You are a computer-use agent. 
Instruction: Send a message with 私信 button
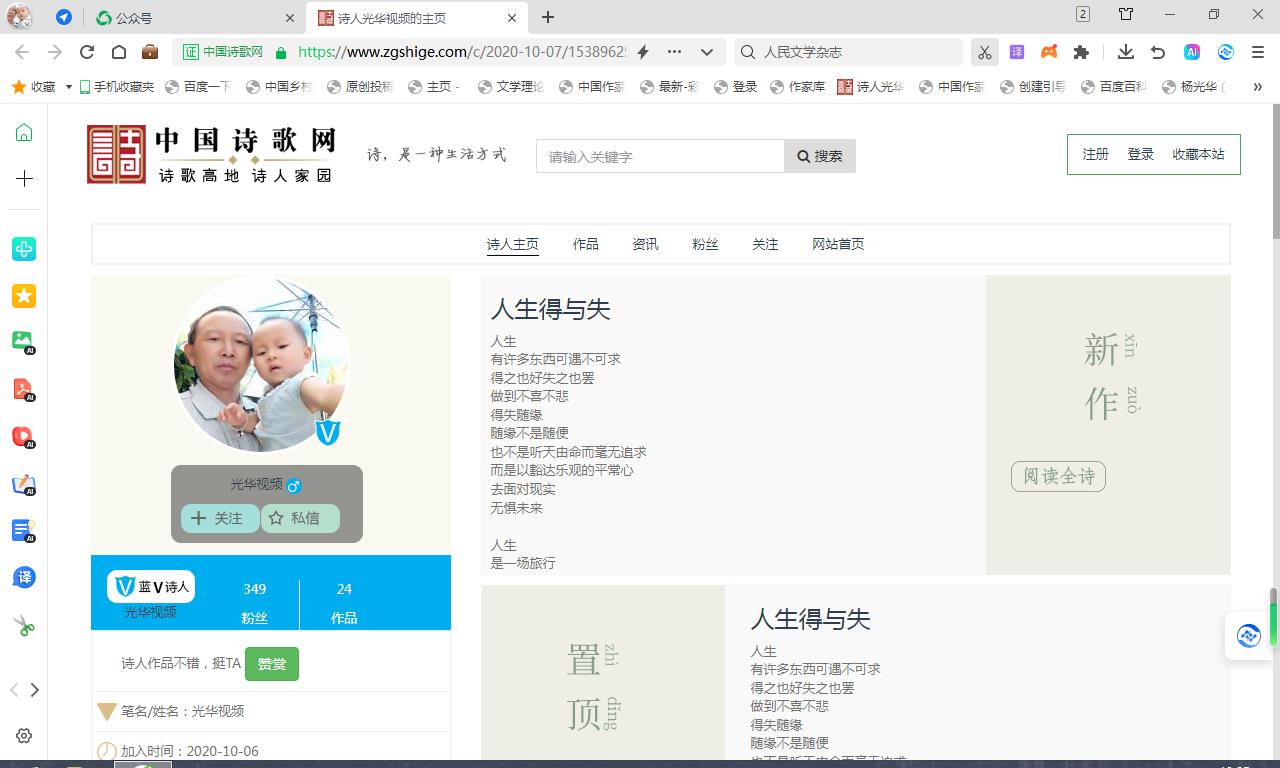pyautogui.click(x=300, y=518)
